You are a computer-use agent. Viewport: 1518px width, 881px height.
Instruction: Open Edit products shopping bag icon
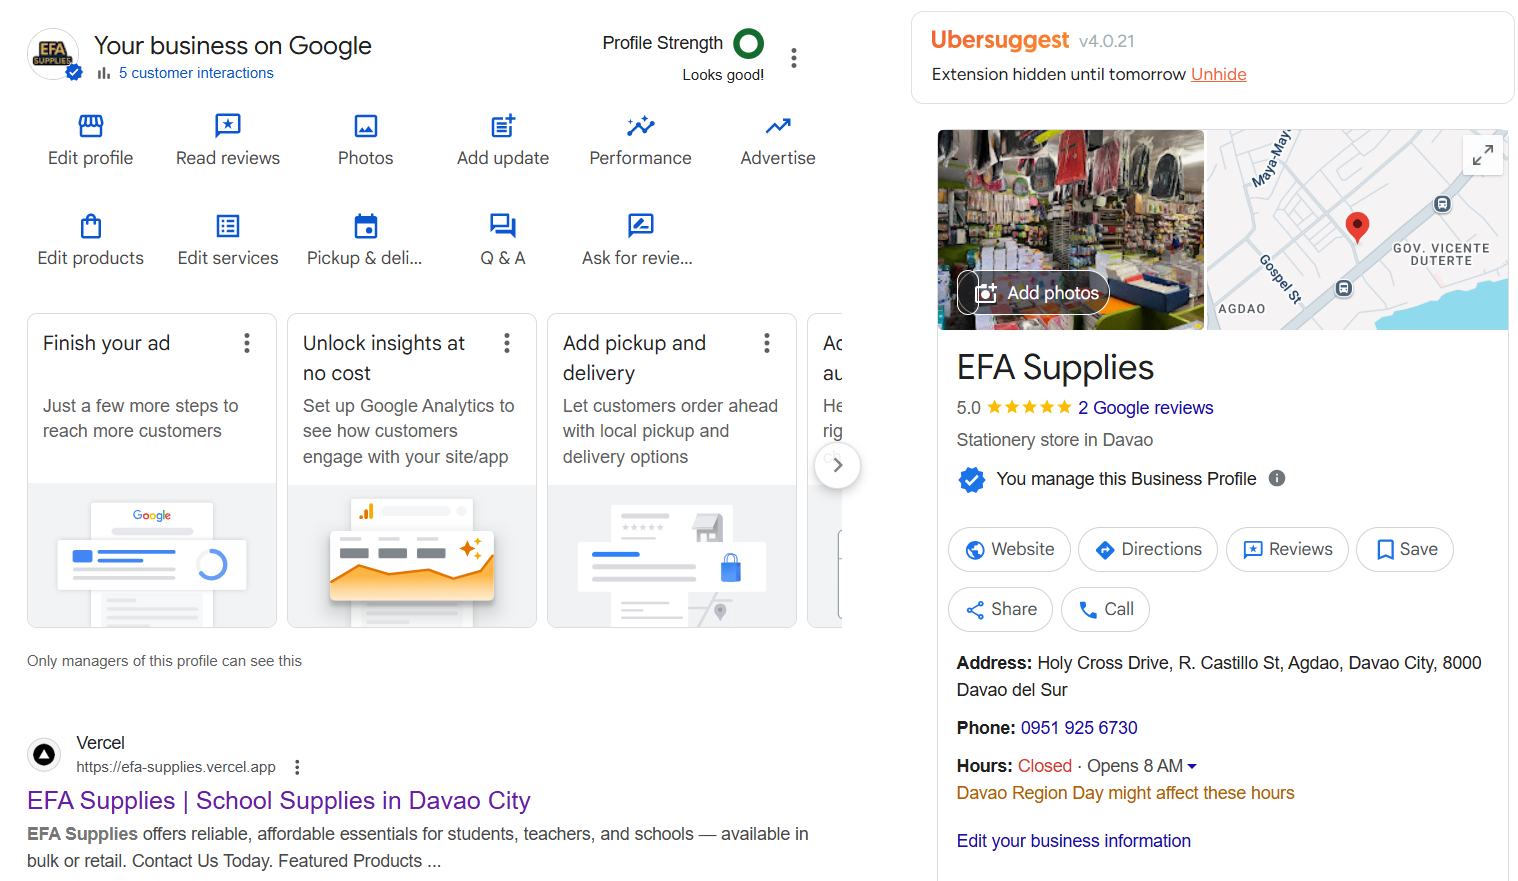click(91, 226)
